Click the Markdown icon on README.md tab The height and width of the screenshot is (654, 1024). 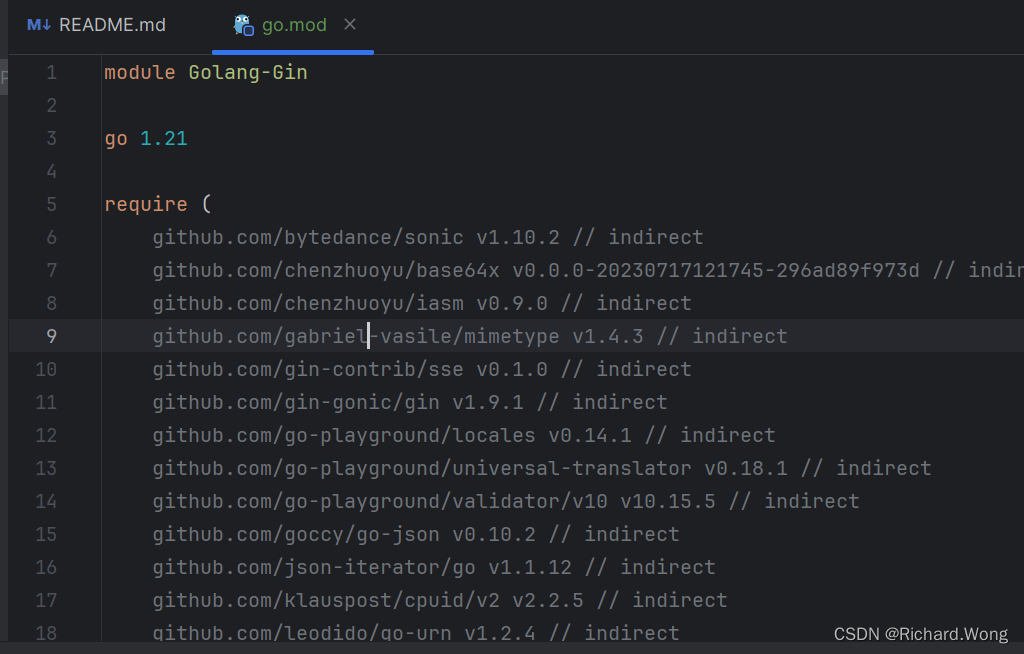coord(38,24)
